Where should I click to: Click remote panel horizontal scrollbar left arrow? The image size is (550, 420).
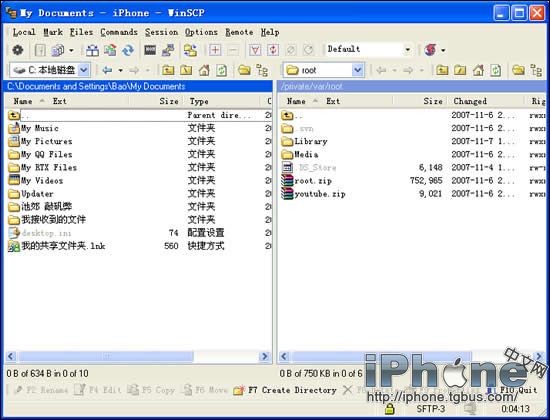[284, 356]
